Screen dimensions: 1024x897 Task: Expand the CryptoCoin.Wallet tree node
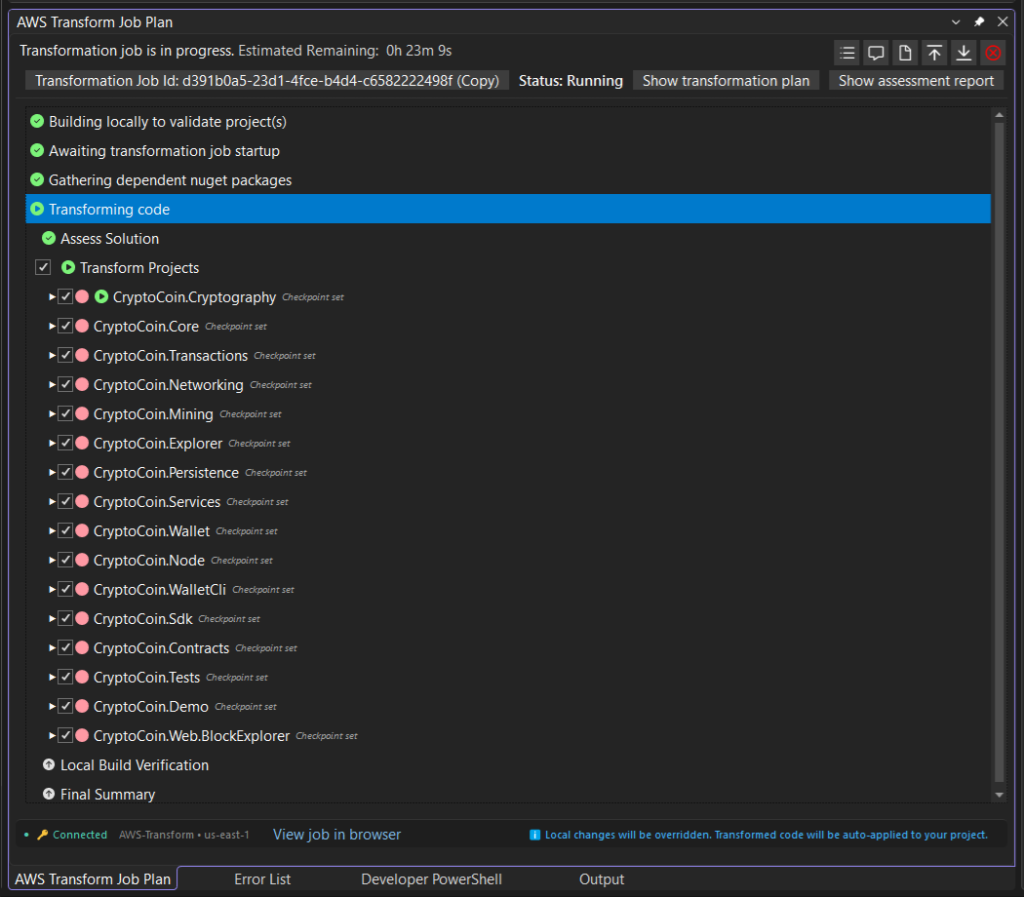(x=52, y=531)
